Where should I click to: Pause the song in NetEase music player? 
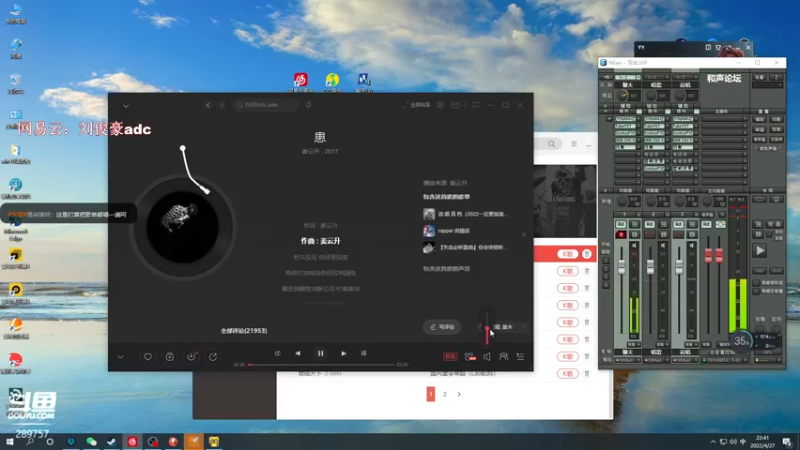[320, 353]
